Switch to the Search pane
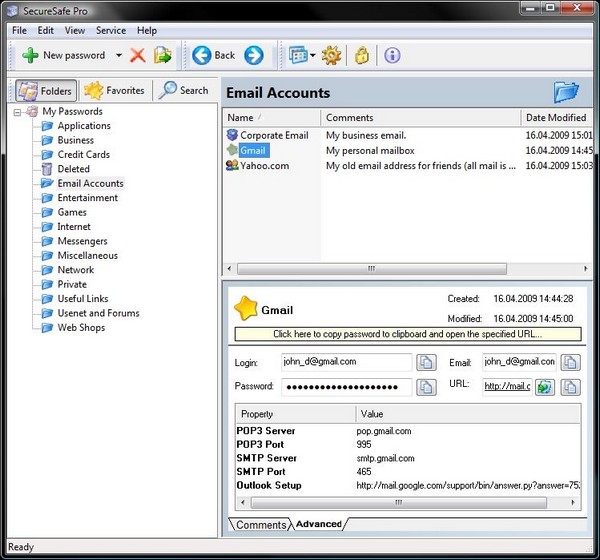600x560 pixels. tap(183, 90)
